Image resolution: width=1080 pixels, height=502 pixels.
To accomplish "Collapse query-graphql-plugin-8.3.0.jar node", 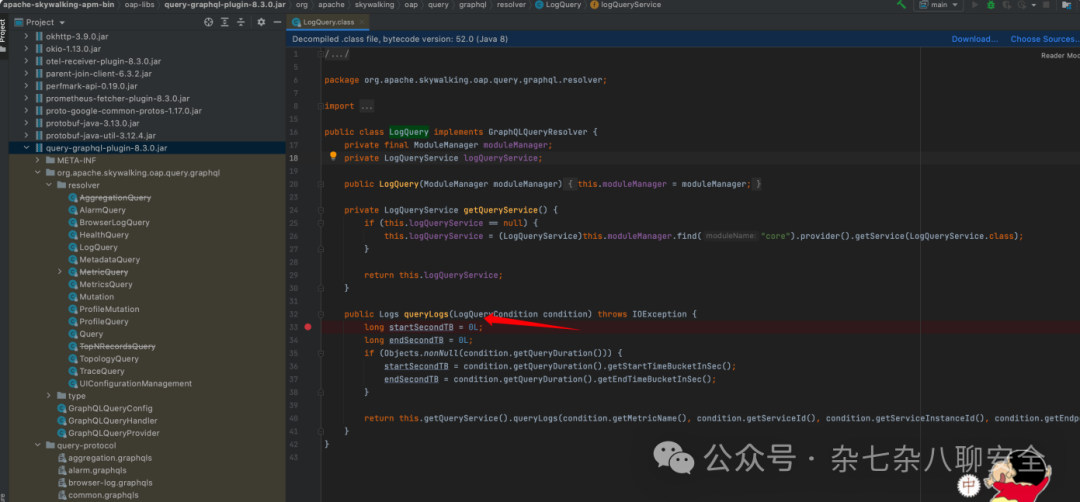I will point(27,148).
